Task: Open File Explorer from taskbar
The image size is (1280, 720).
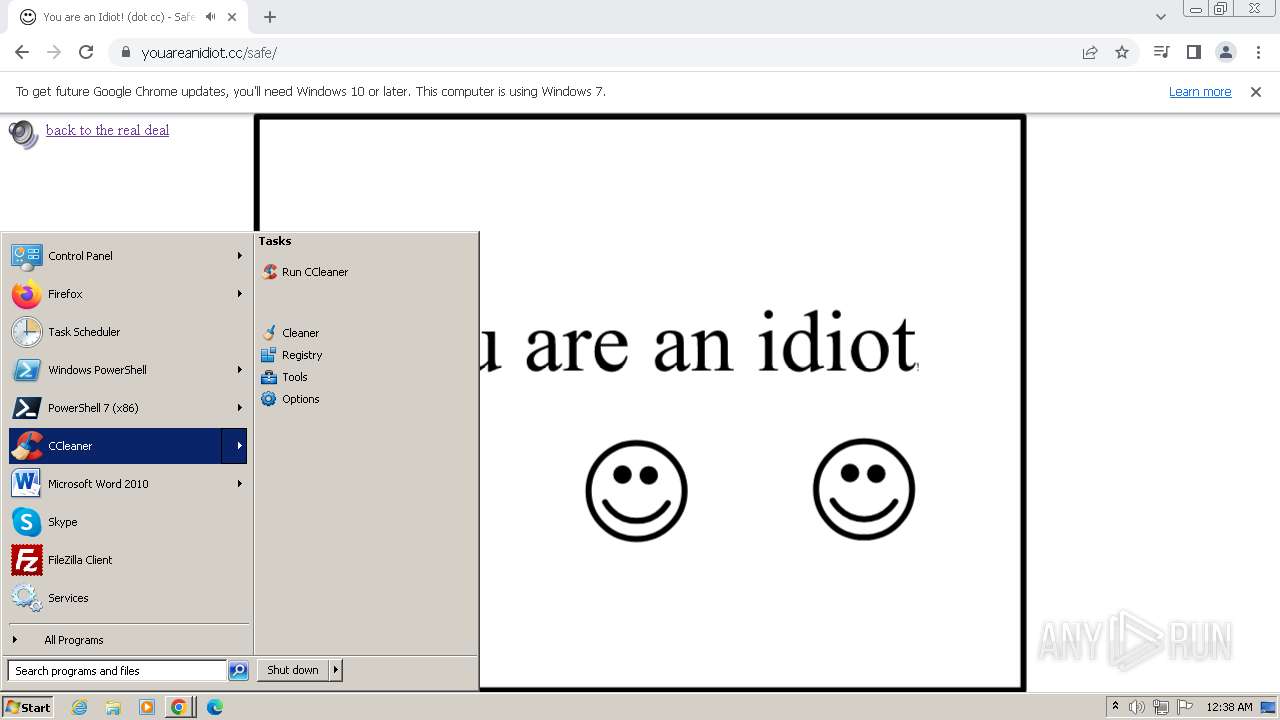Action: coord(113,707)
